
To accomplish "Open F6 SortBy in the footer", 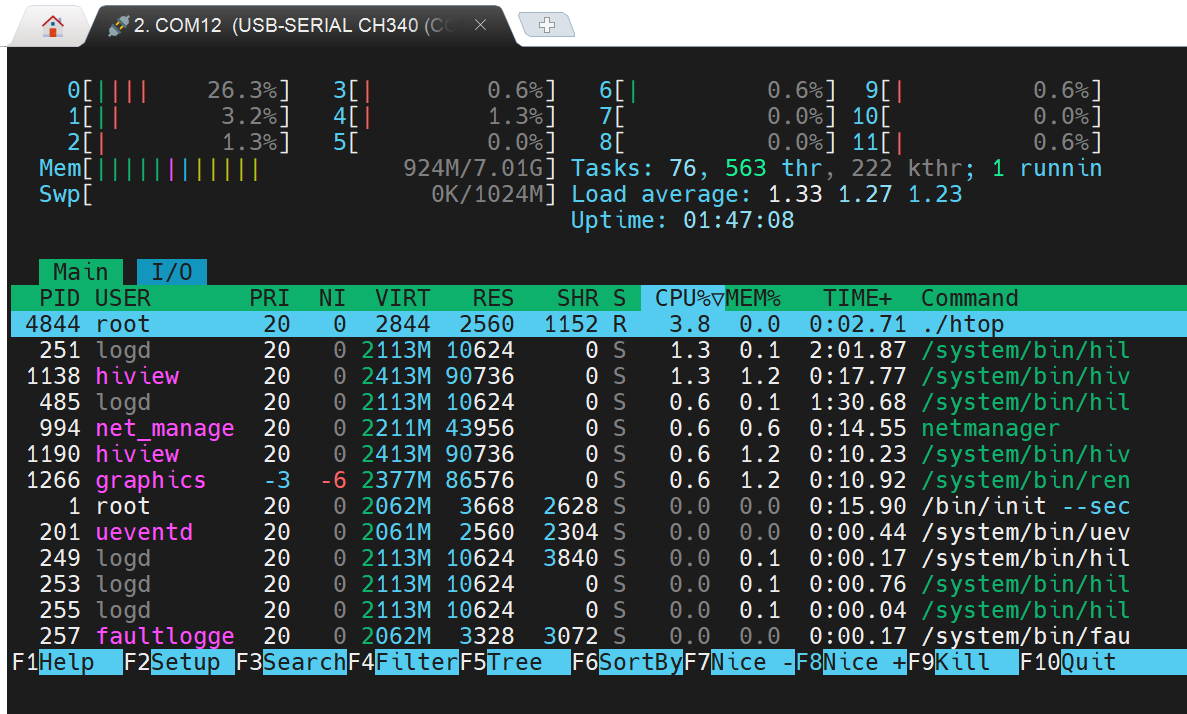I will click(627, 662).
